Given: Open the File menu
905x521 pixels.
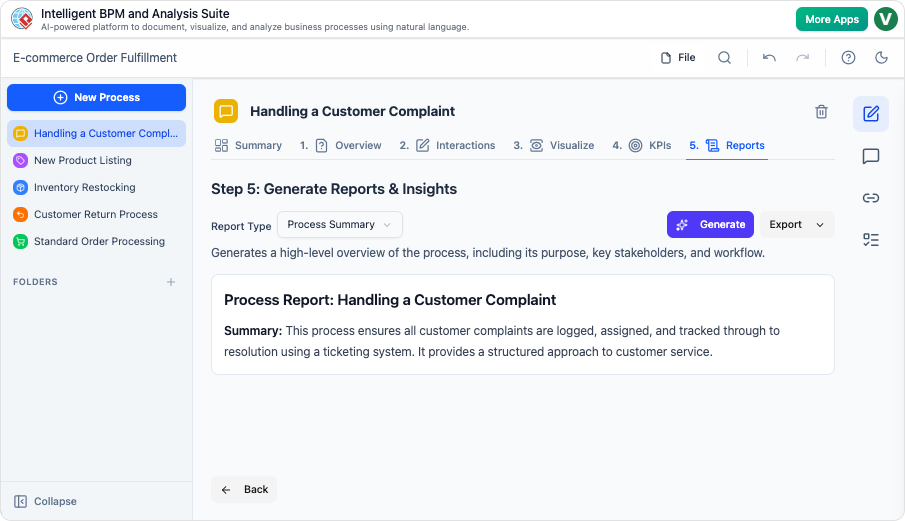Looking at the screenshot, I should [678, 58].
